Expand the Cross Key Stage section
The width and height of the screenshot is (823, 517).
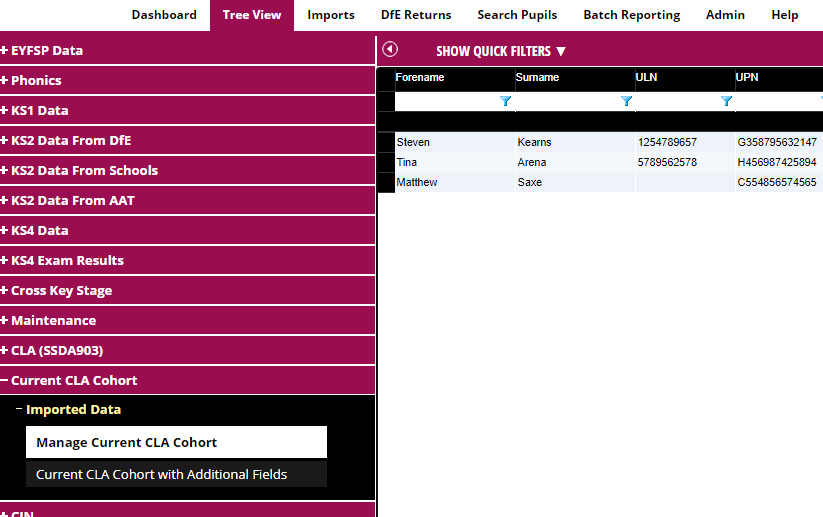tap(187, 290)
